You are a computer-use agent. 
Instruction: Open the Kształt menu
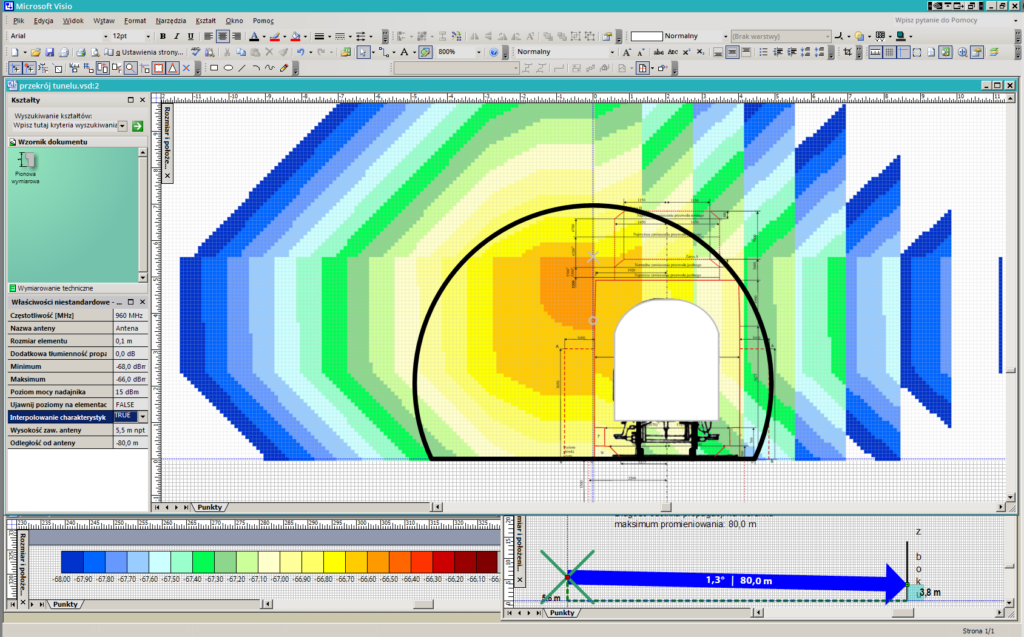[x=205, y=20]
